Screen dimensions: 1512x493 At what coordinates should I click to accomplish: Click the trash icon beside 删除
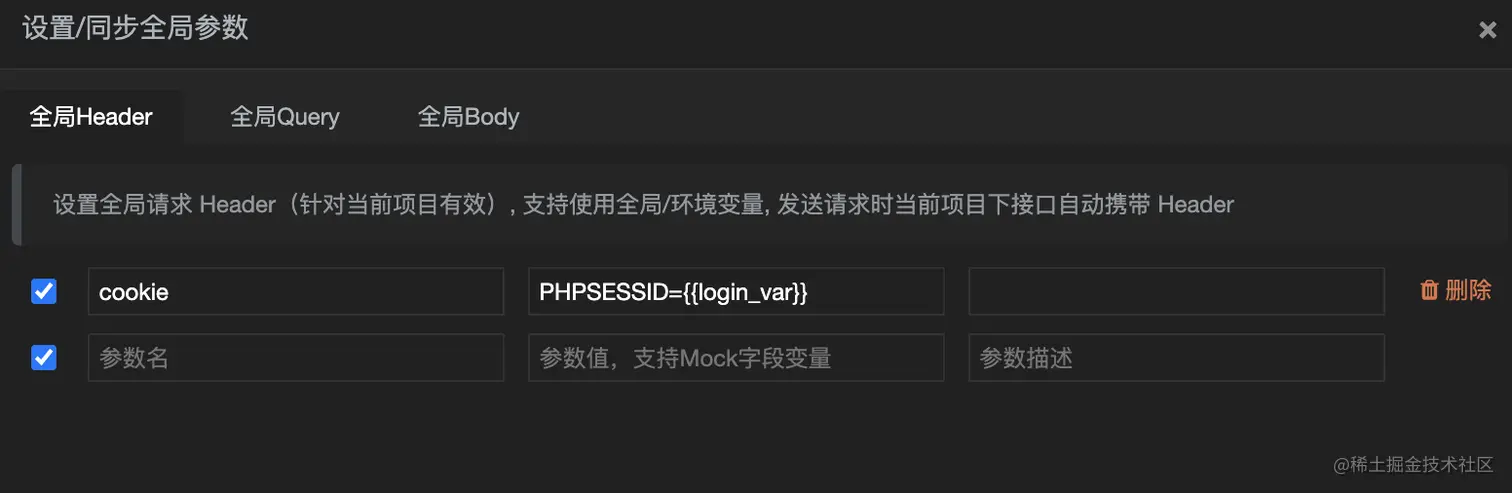1429,291
